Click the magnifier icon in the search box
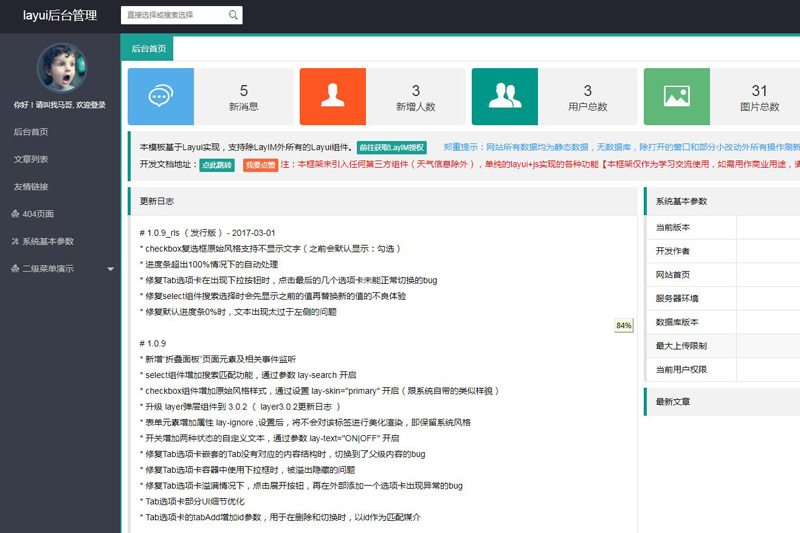 233,15
